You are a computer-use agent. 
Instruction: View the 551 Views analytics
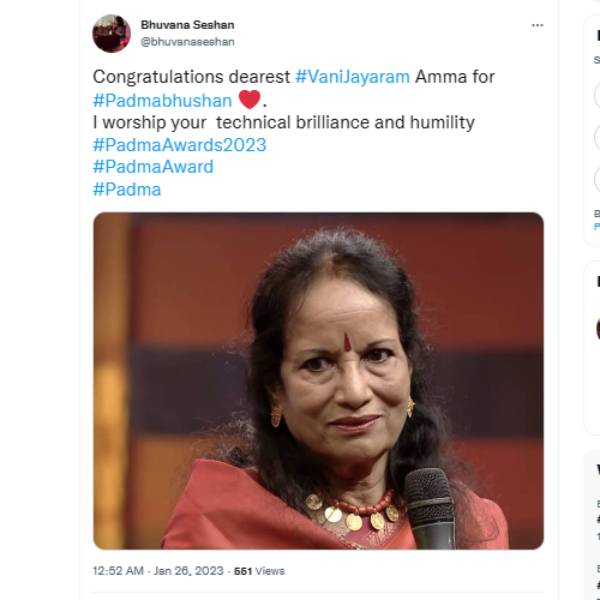coord(259,571)
